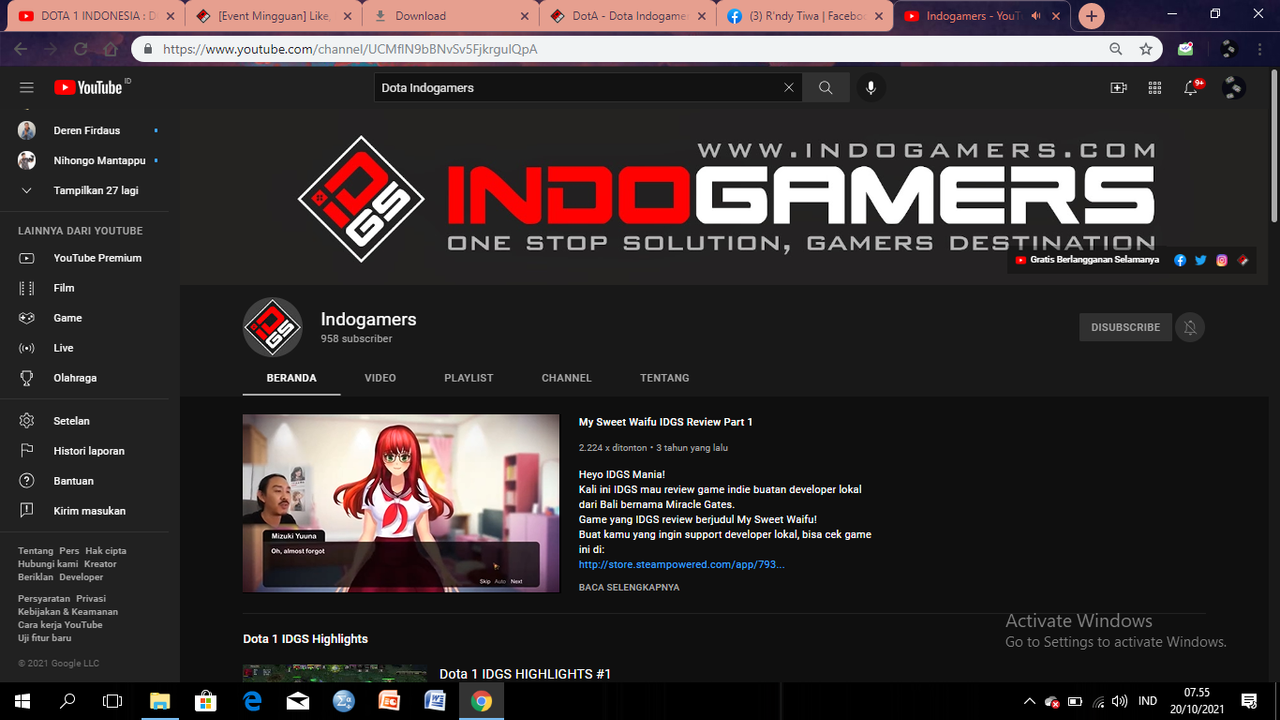Open File Explorer from taskbar

159,701
